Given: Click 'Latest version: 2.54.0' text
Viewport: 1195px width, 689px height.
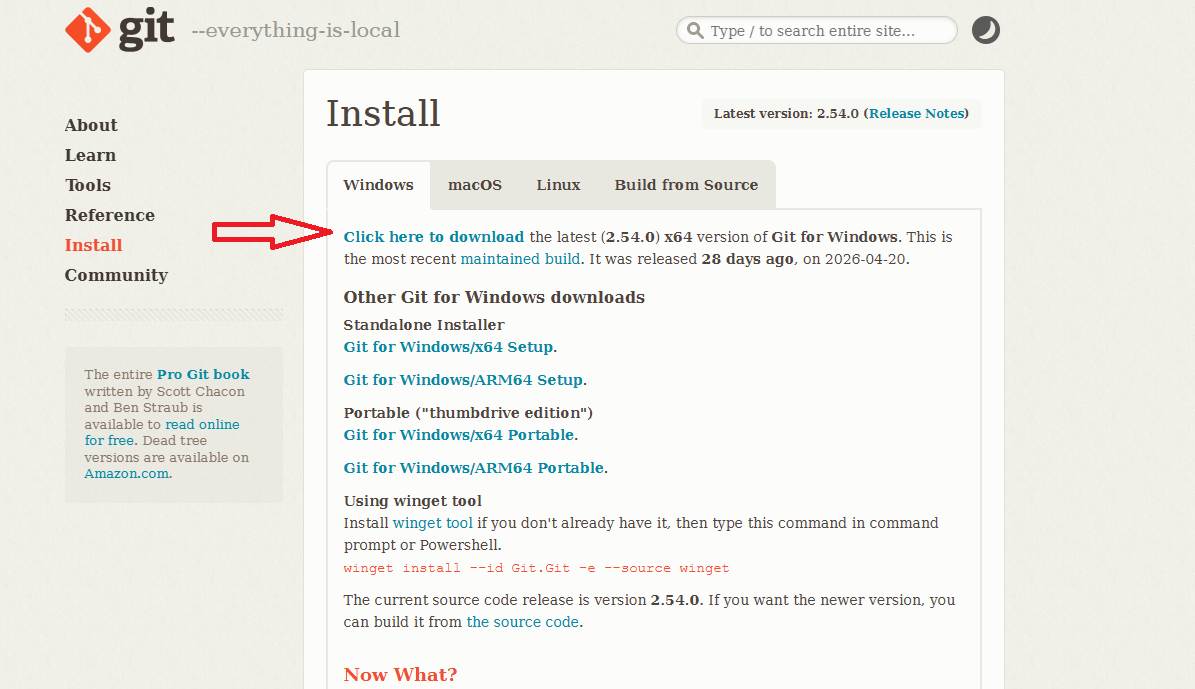Looking at the screenshot, I should (x=786, y=114).
